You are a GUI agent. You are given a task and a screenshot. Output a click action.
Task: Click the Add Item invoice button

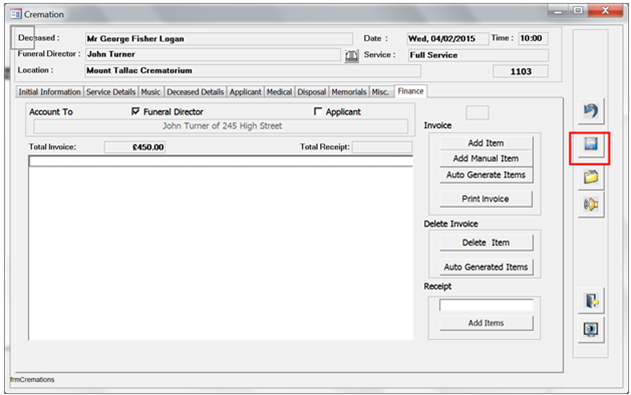tap(486, 143)
